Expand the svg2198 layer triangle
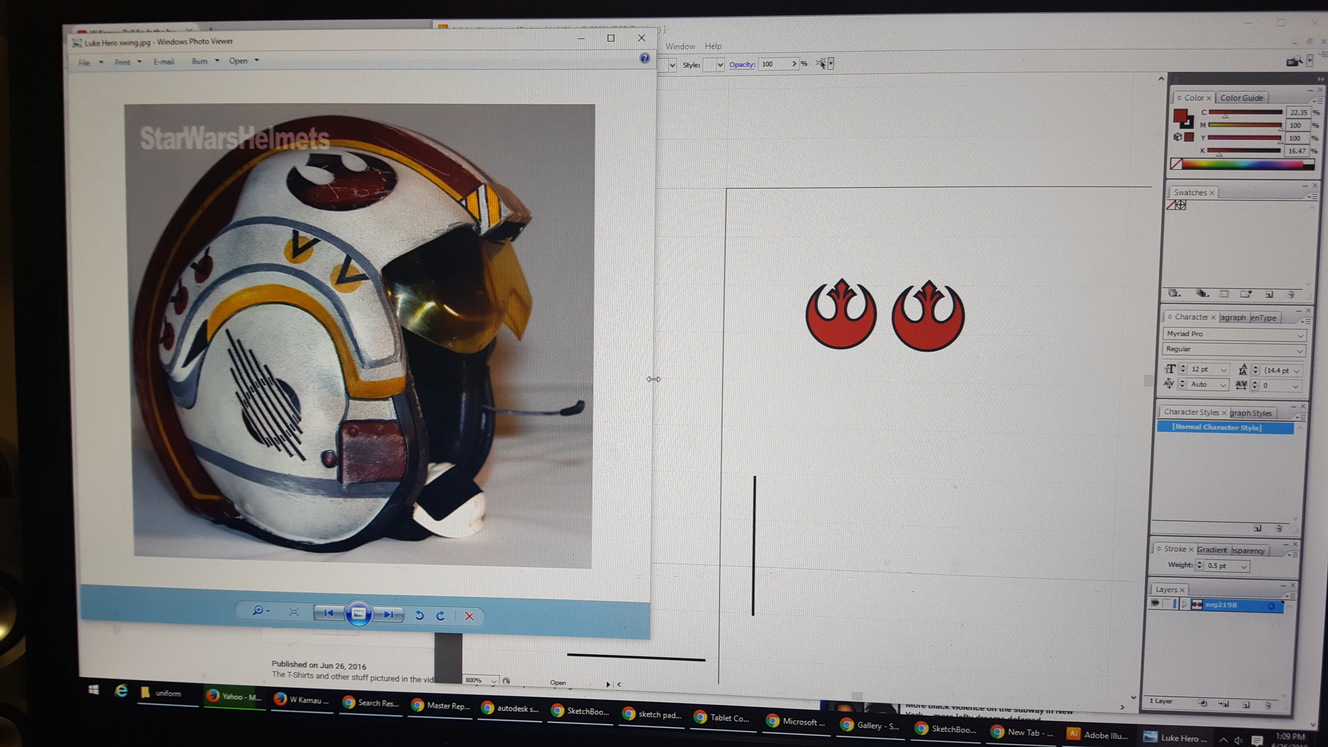 [1184, 604]
